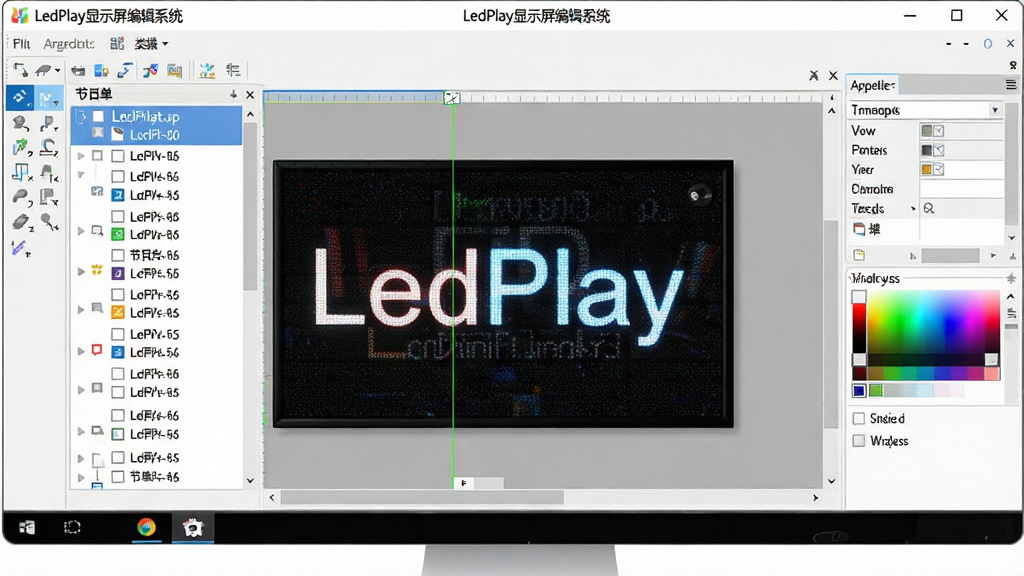Click the align-lines icon in the top toolbar
The height and width of the screenshot is (576, 1024).
(x=232, y=70)
